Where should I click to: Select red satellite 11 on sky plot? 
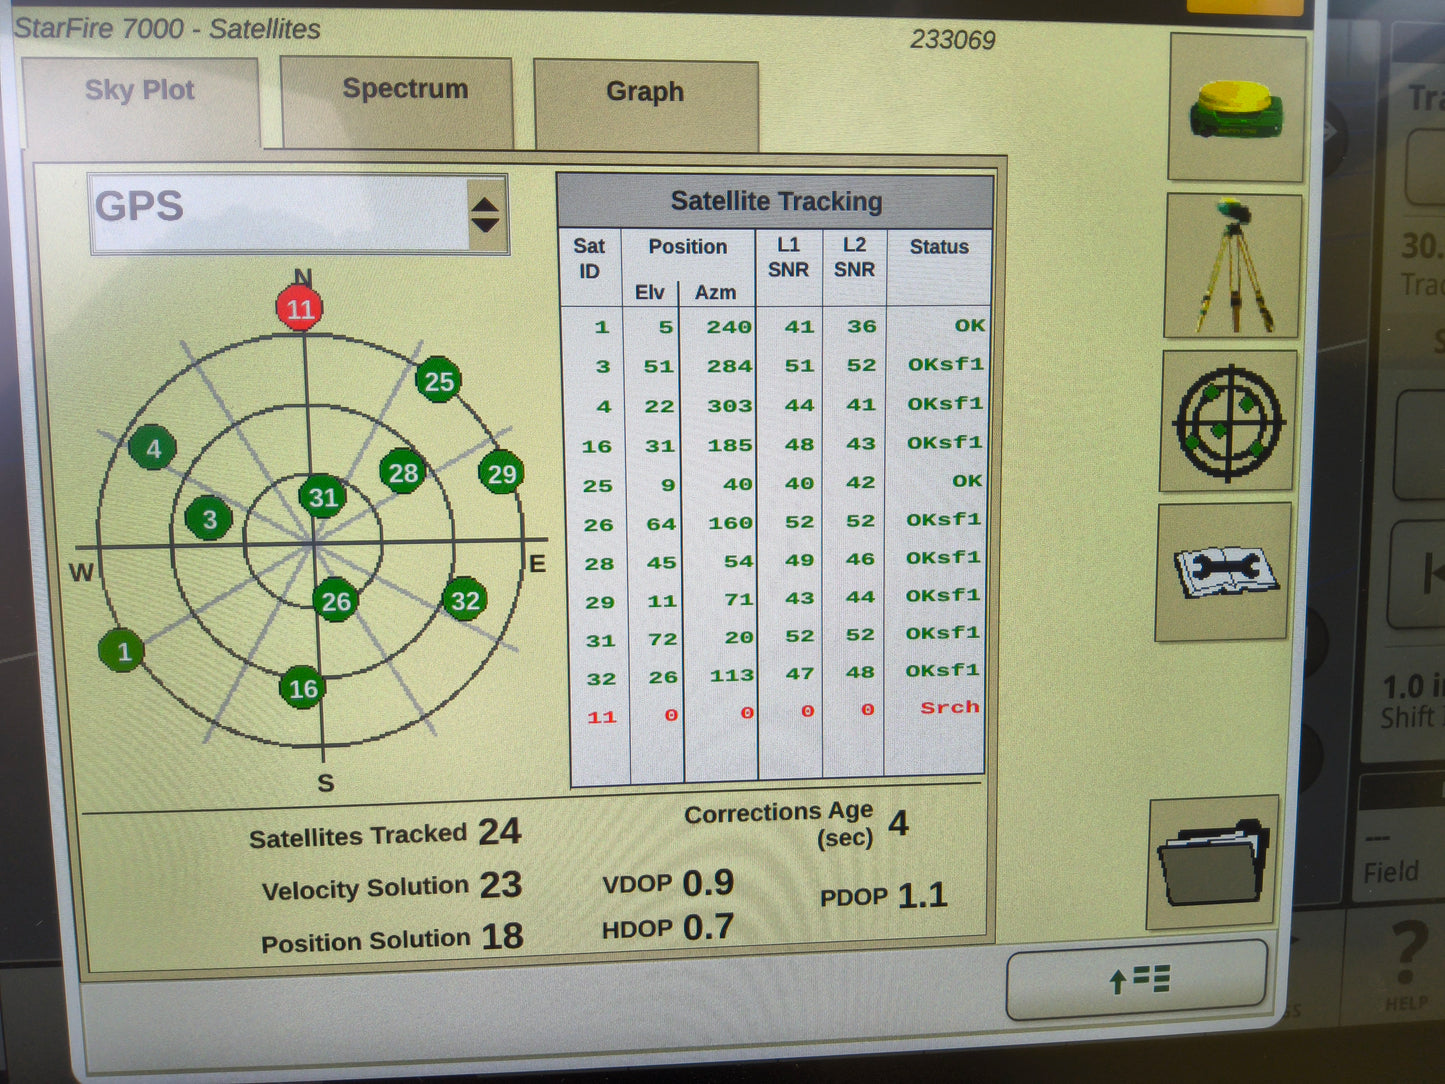point(300,309)
